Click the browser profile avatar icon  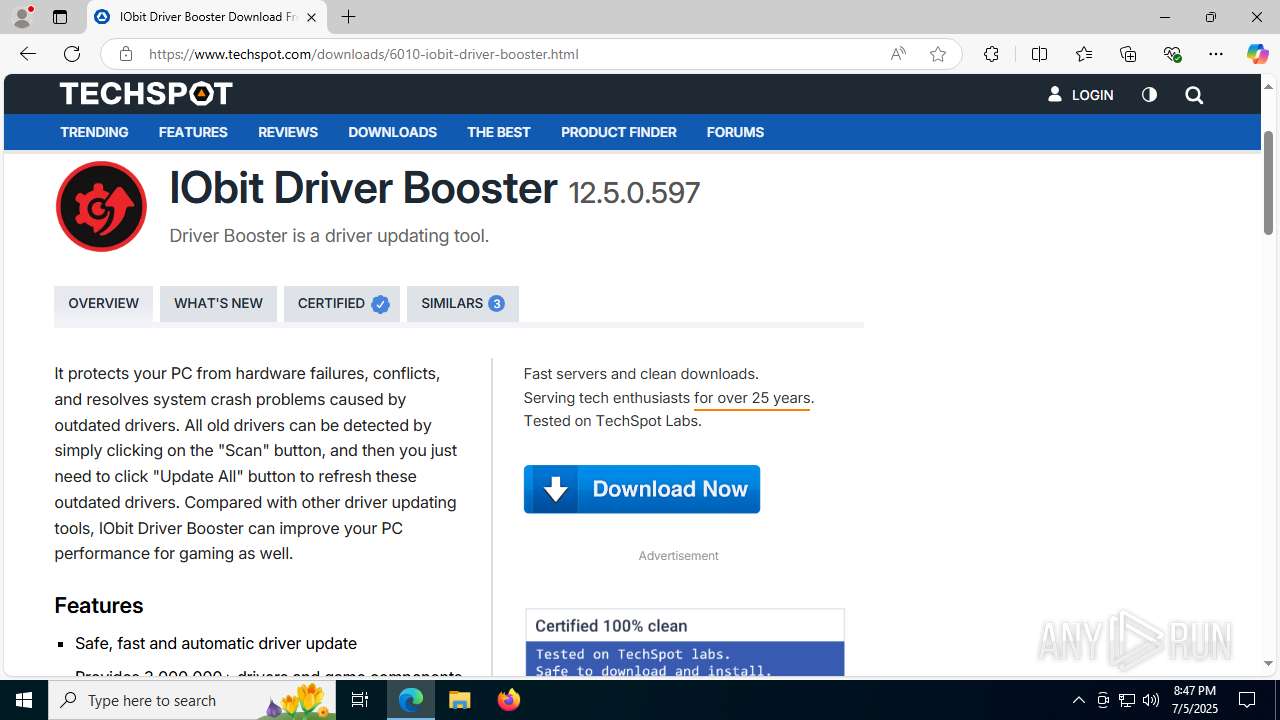pyautogui.click(x=22, y=17)
